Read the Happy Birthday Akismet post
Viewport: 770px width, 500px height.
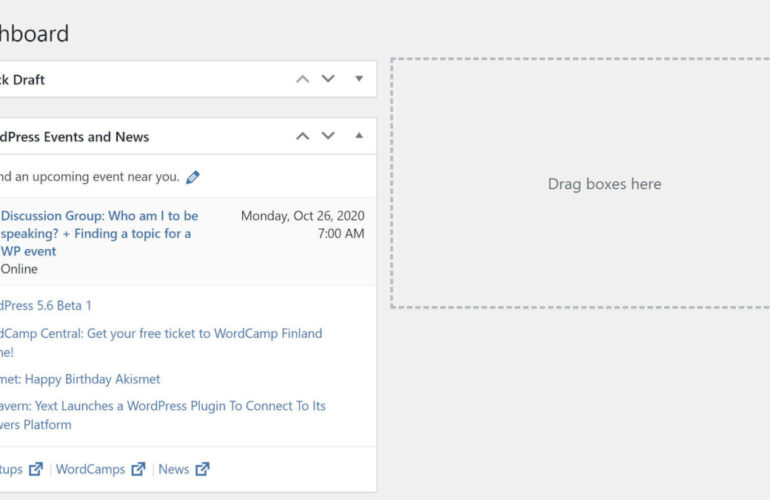[80, 379]
